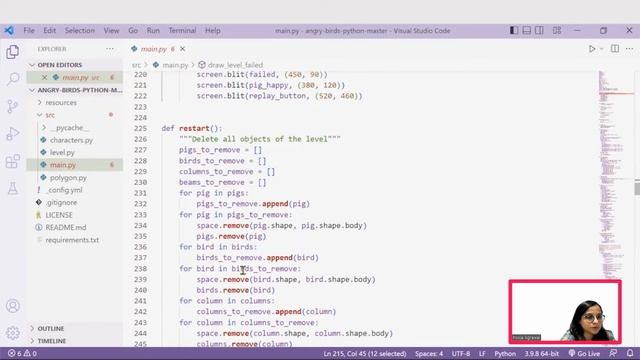Collapse the Open Editors section
Image resolution: width=640 pixels, height=360 pixels.
pyautogui.click(x=59, y=65)
